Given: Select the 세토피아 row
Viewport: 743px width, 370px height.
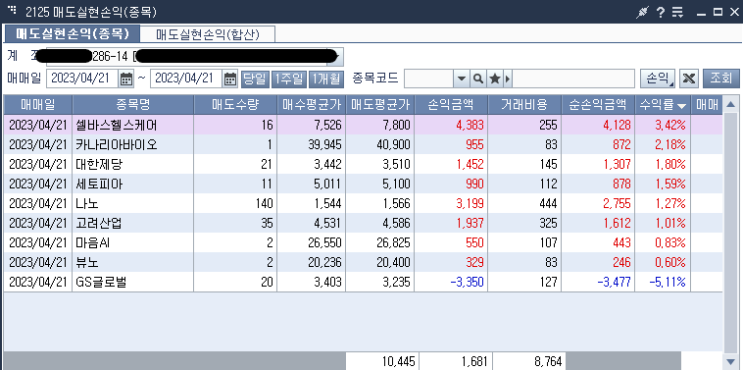Looking at the screenshot, I should point(363,184).
